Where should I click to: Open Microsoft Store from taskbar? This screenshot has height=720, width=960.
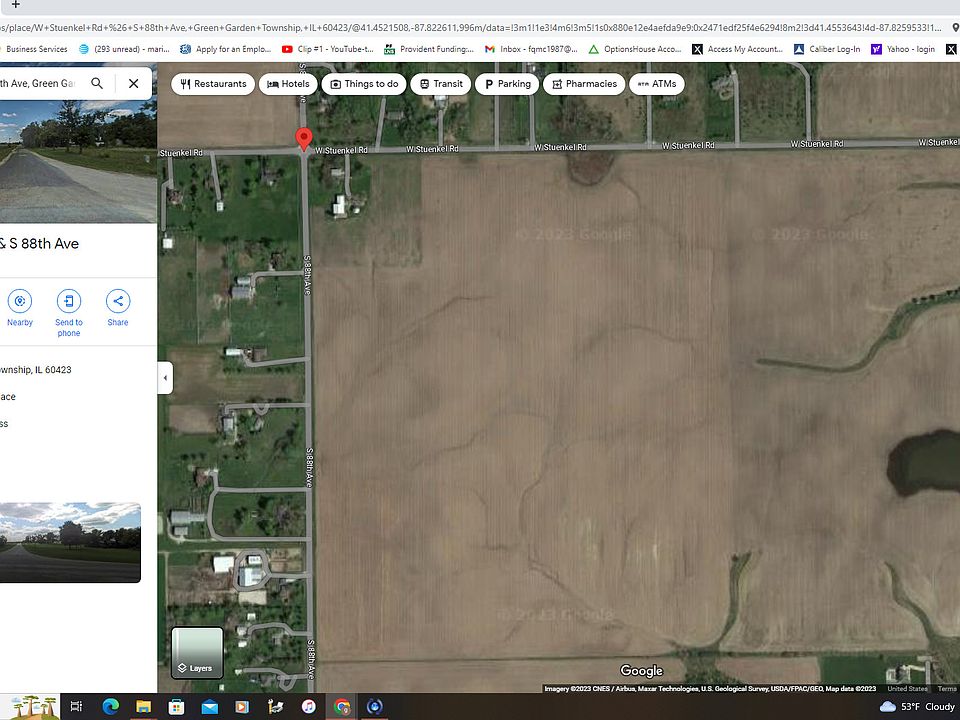click(x=176, y=707)
